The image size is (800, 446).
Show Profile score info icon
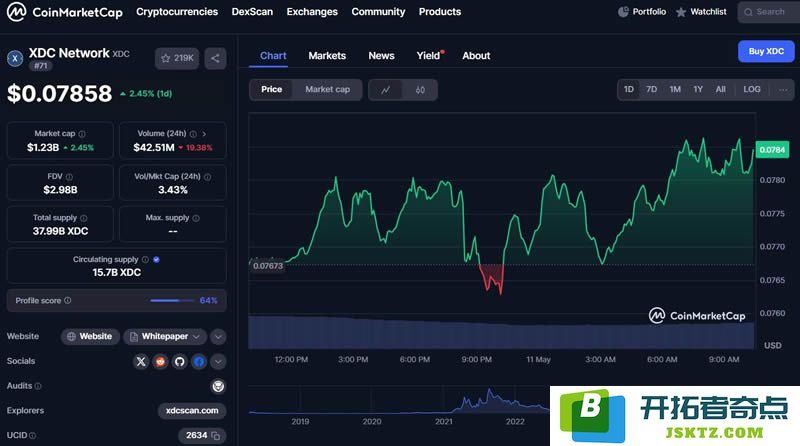click(68, 301)
